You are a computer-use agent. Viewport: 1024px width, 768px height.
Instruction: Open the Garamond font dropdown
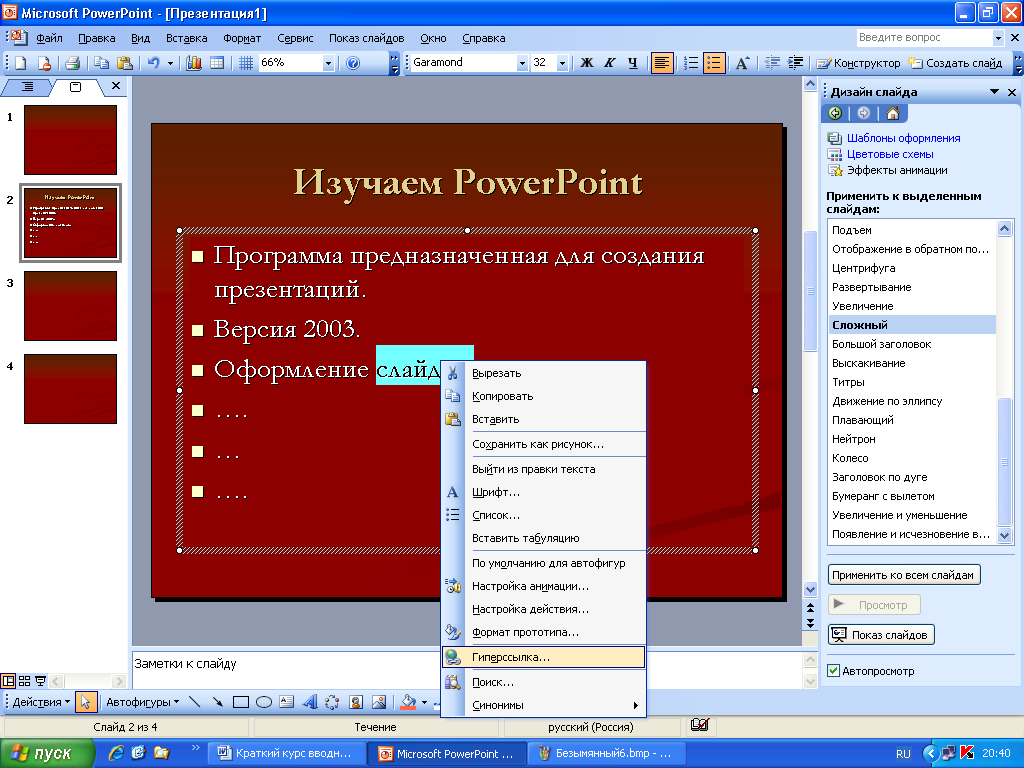(x=522, y=63)
